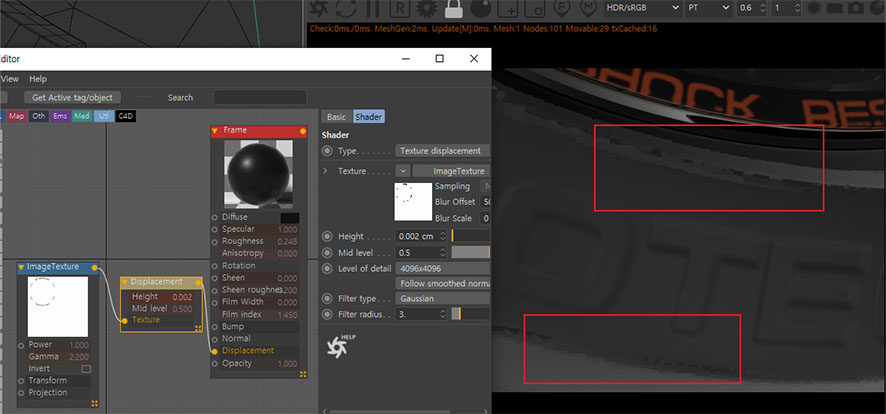Open the Help menu
The height and width of the screenshot is (414, 886).
(x=38, y=78)
